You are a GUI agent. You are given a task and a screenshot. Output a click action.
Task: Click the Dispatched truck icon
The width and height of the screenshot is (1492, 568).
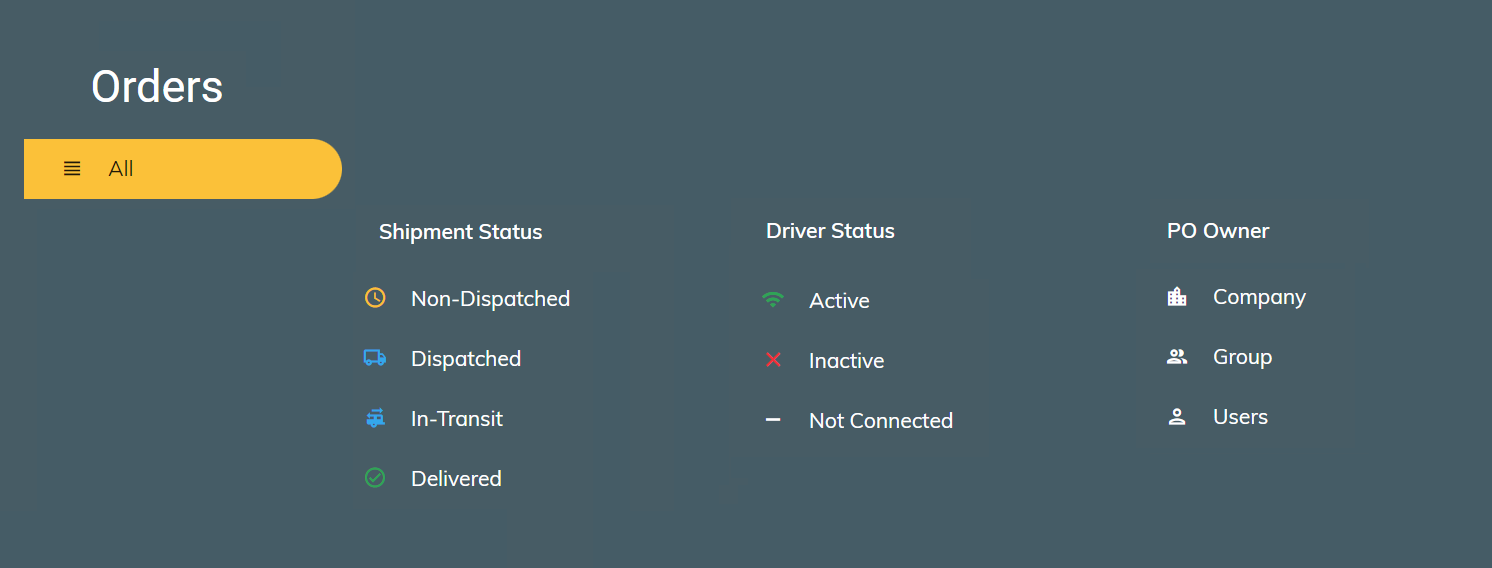(x=375, y=358)
